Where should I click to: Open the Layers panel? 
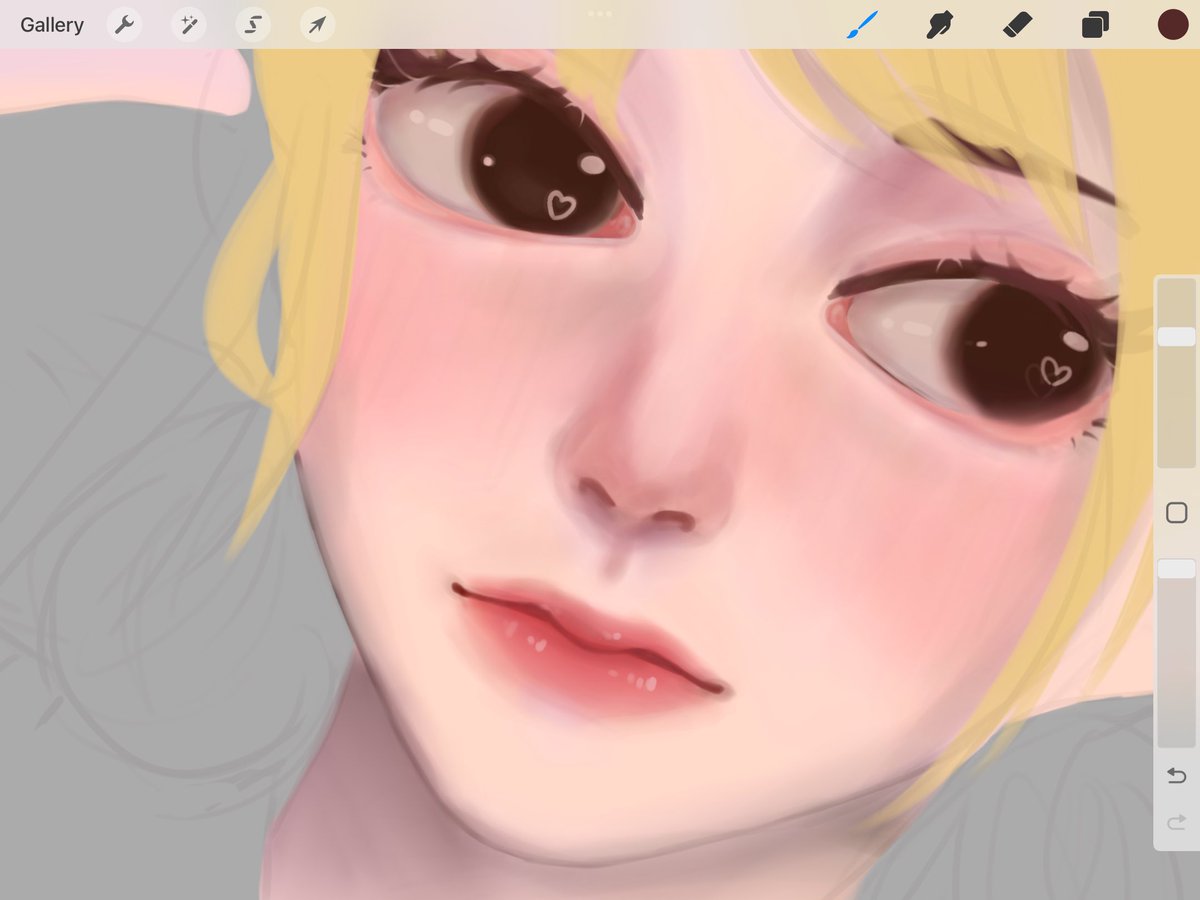pos(1095,25)
